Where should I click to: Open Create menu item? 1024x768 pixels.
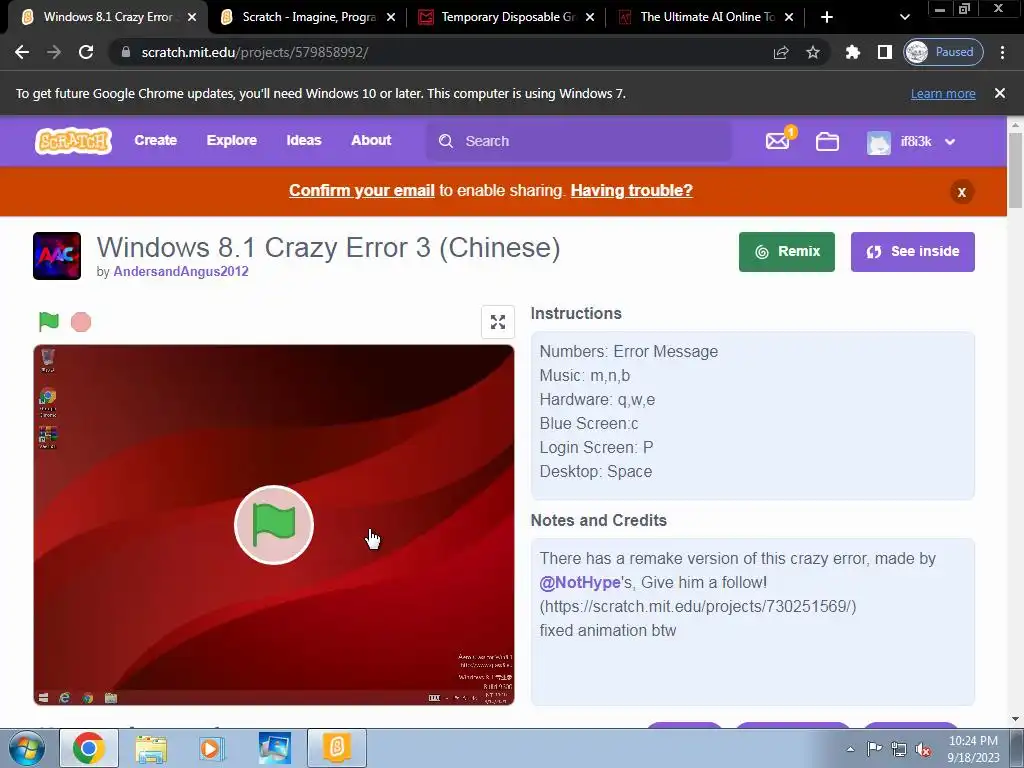[x=155, y=140]
